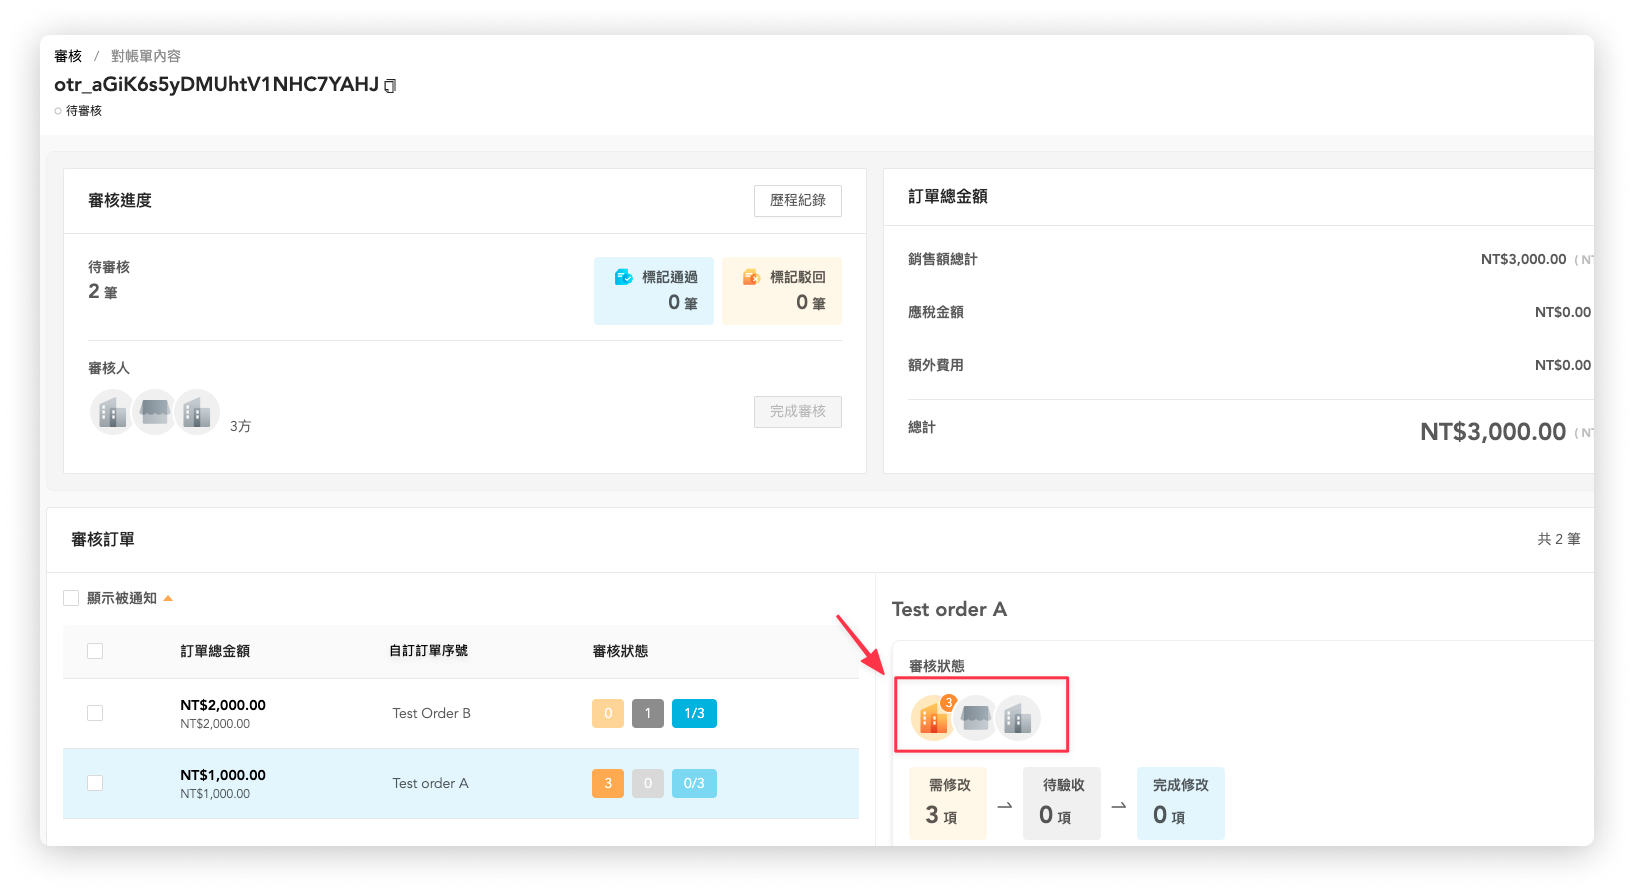Click orange badge 3 in Test order A row

coord(608,783)
